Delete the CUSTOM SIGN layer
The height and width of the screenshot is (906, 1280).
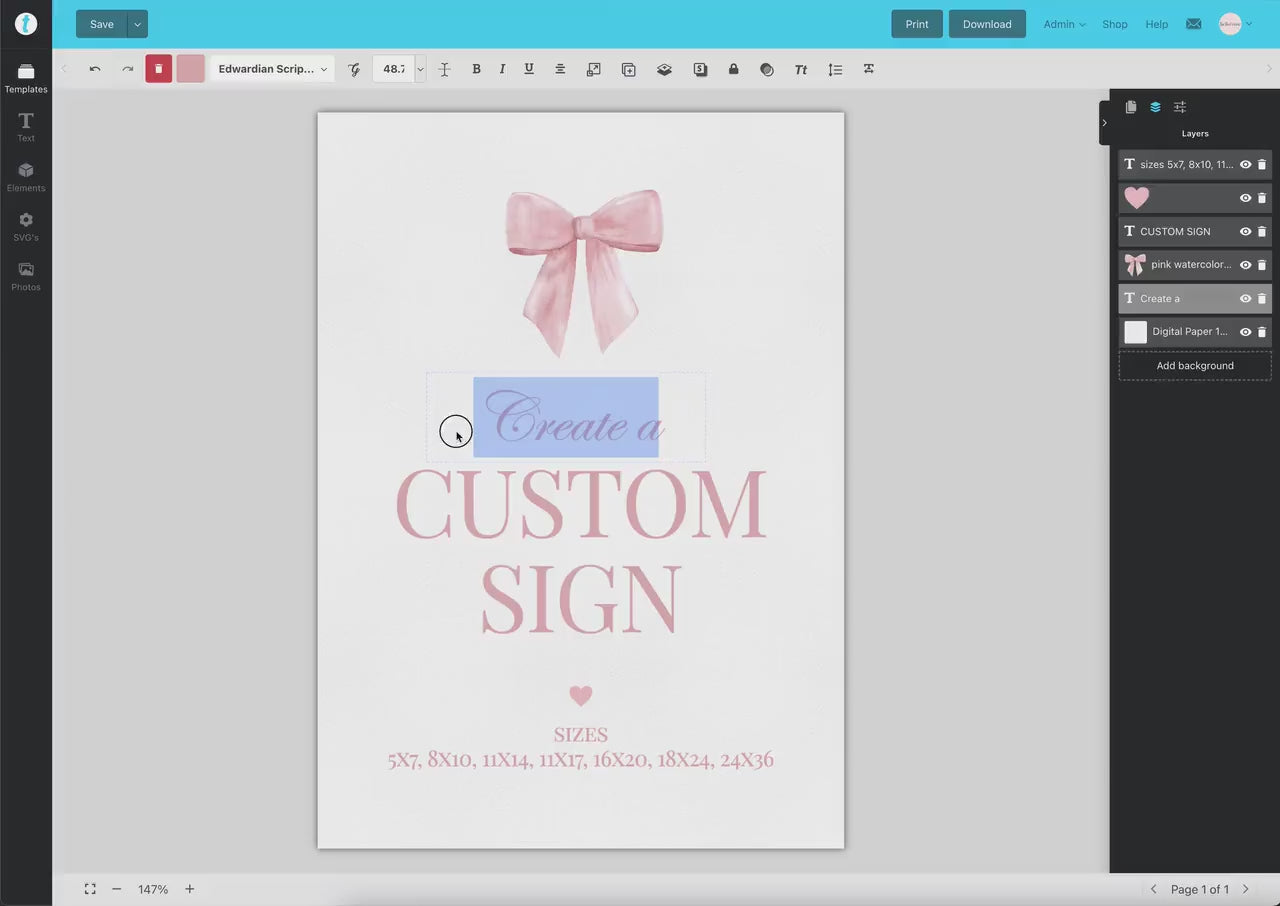[1262, 231]
